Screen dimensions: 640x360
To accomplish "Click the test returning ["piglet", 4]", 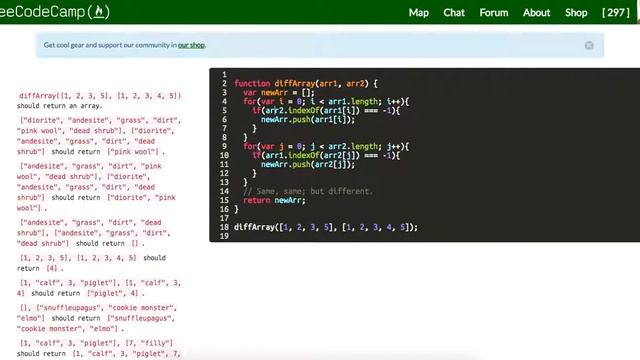I will (99, 288).
